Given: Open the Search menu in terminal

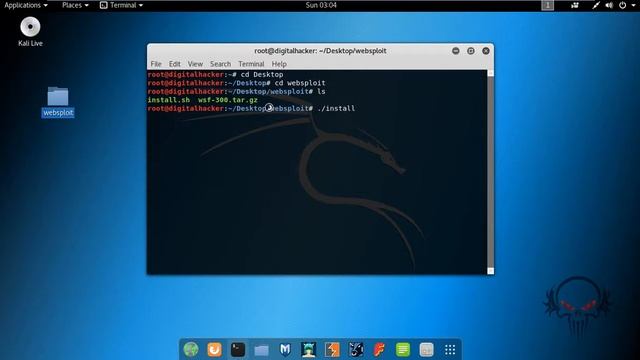Looking at the screenshot, I should (220, 64).
